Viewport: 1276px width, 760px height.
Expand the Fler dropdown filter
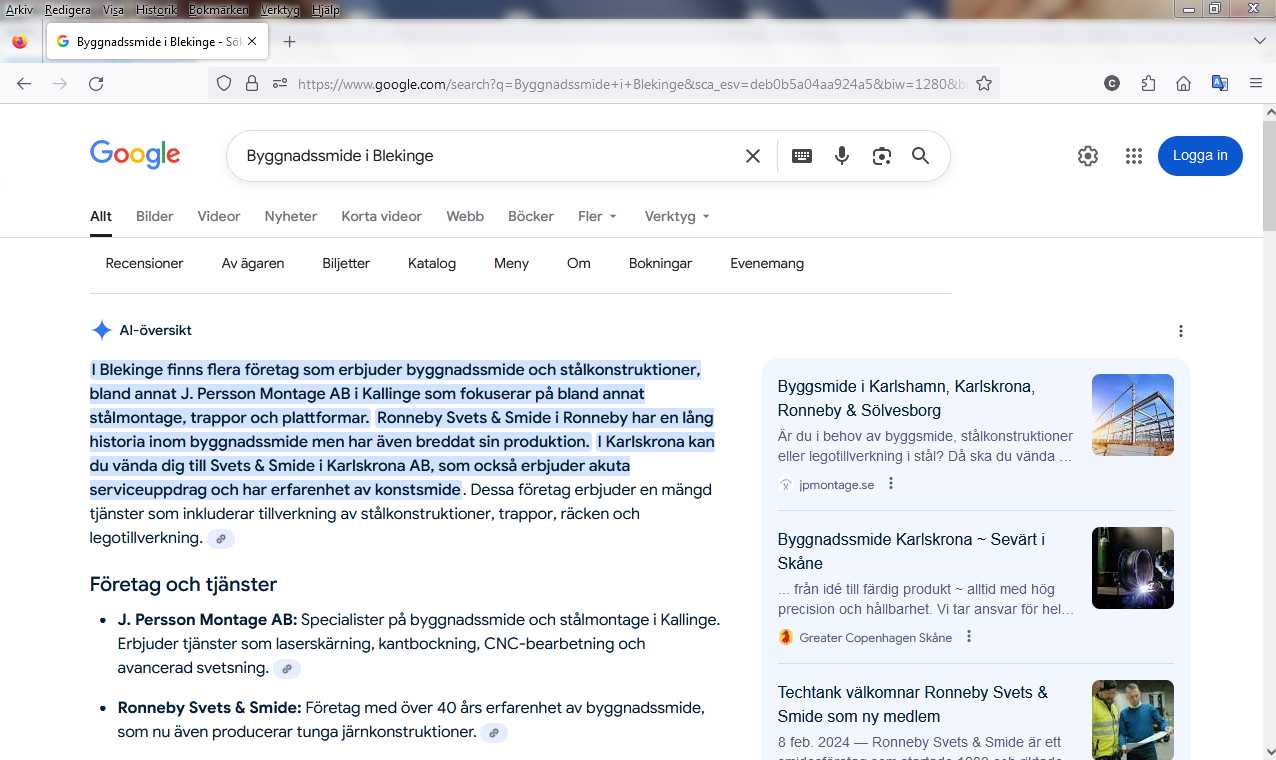597,216
